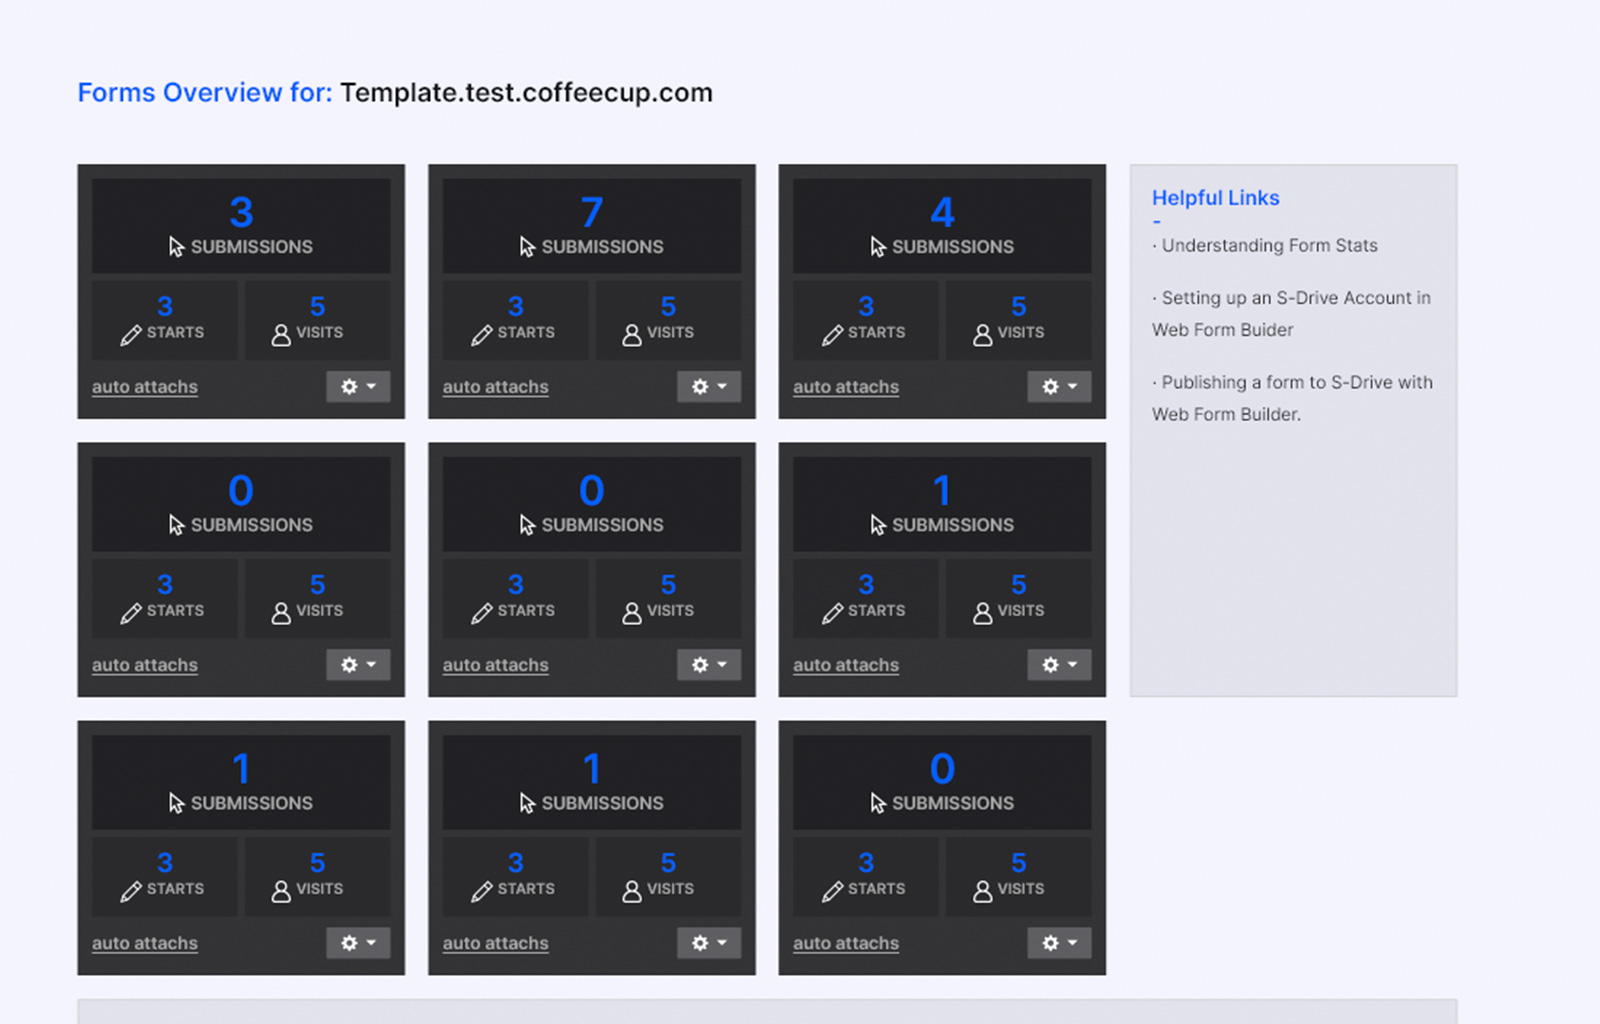Click the large 4 submissions count
1600x1024 pixels.
click(942, 212)
